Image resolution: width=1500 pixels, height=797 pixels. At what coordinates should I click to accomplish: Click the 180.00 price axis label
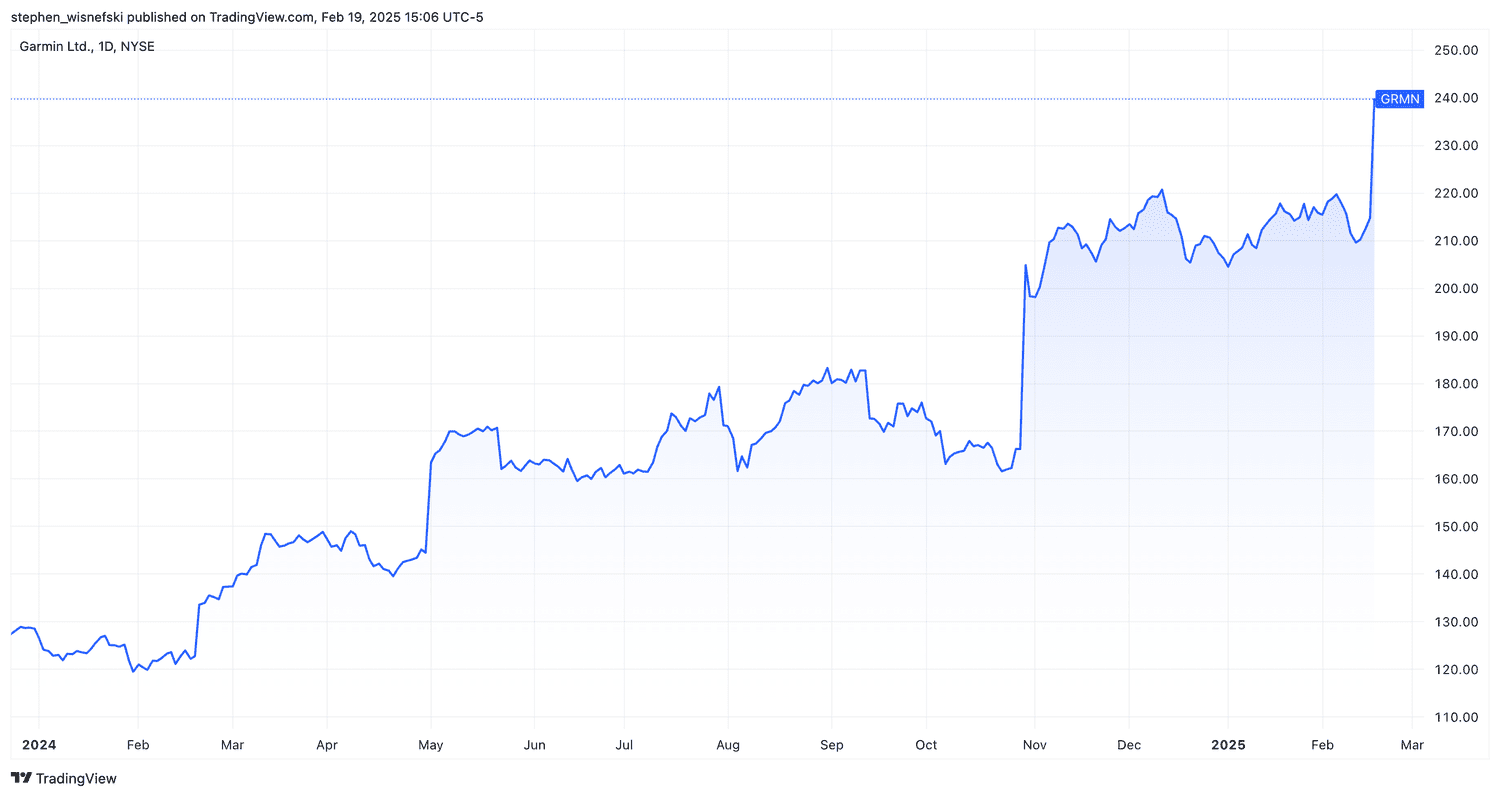click(1457, 384)
